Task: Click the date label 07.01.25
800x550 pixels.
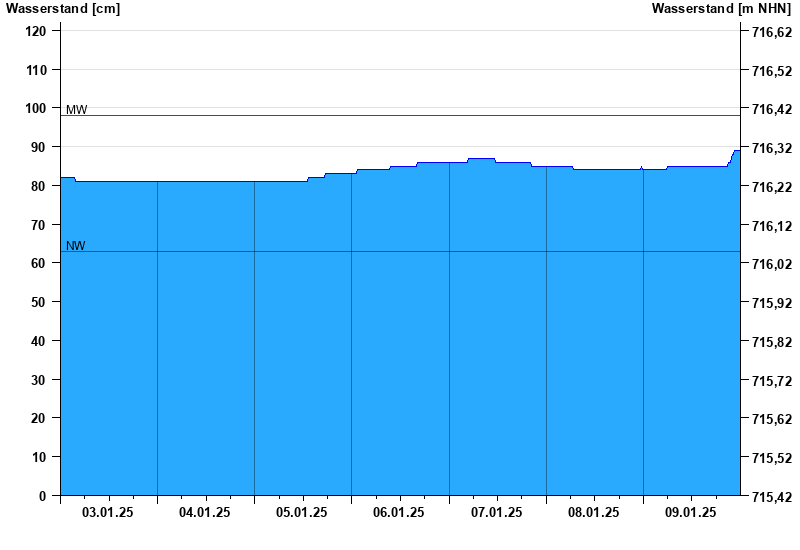Action: click(x=496, y=512)
